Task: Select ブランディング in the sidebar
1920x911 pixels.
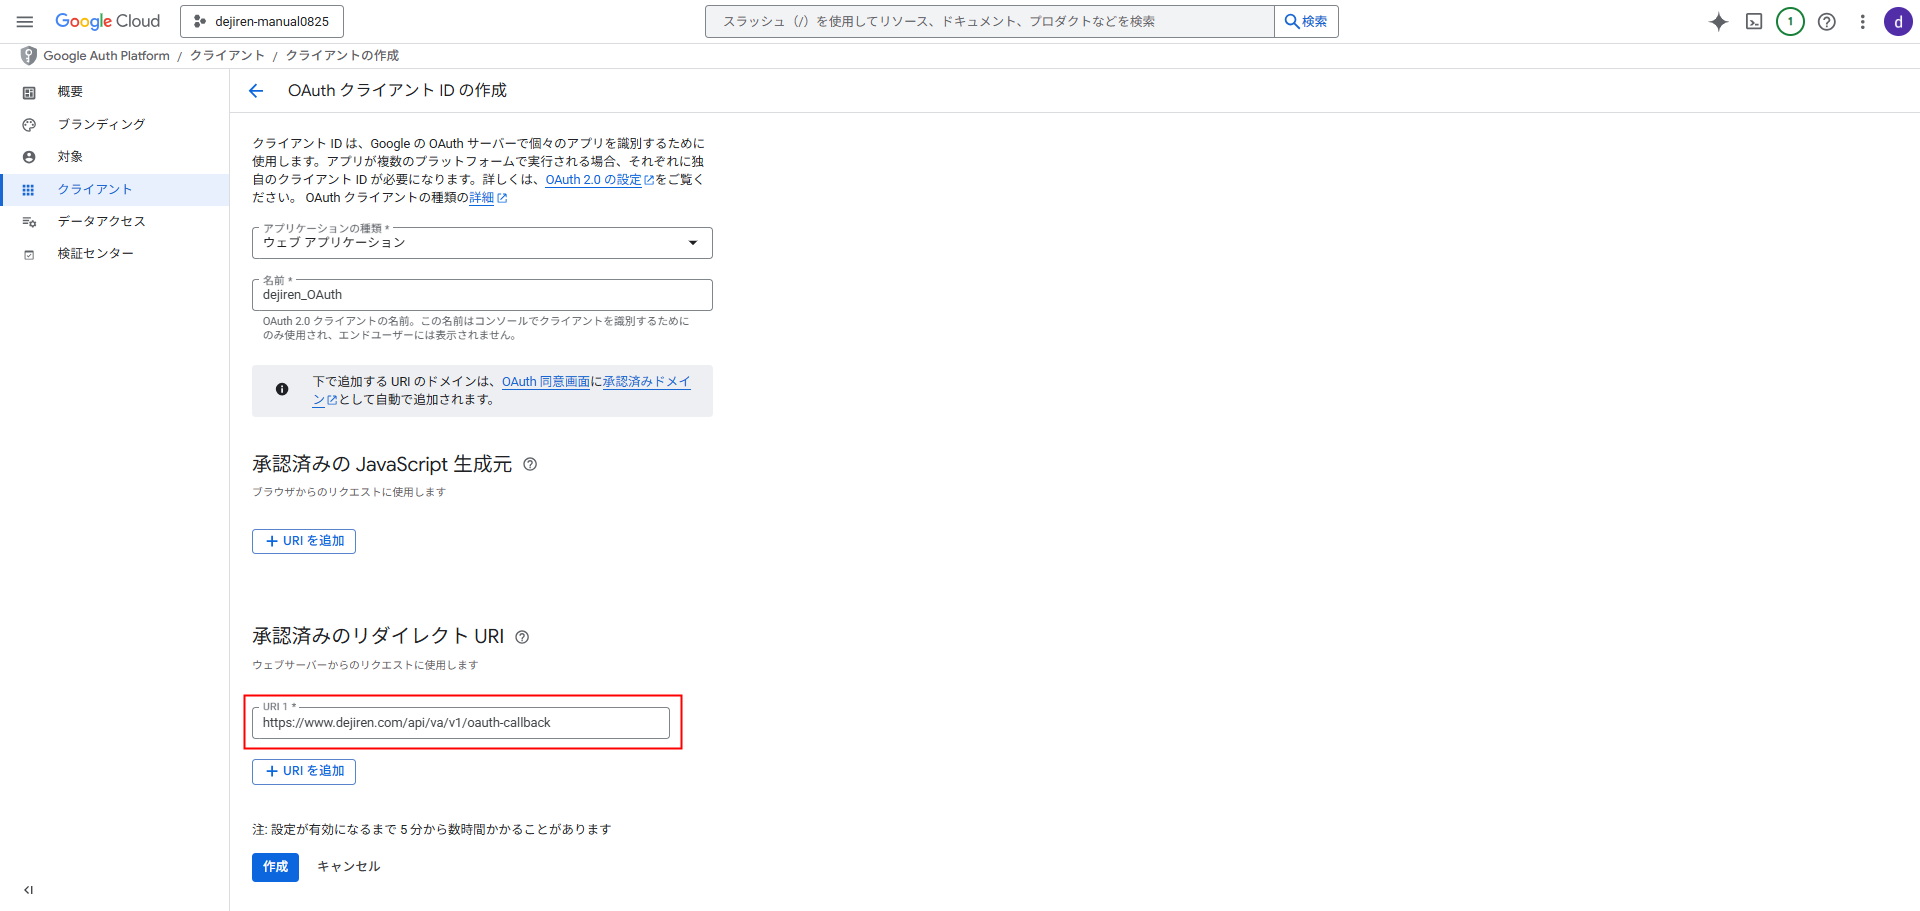Action: point(101,124)
